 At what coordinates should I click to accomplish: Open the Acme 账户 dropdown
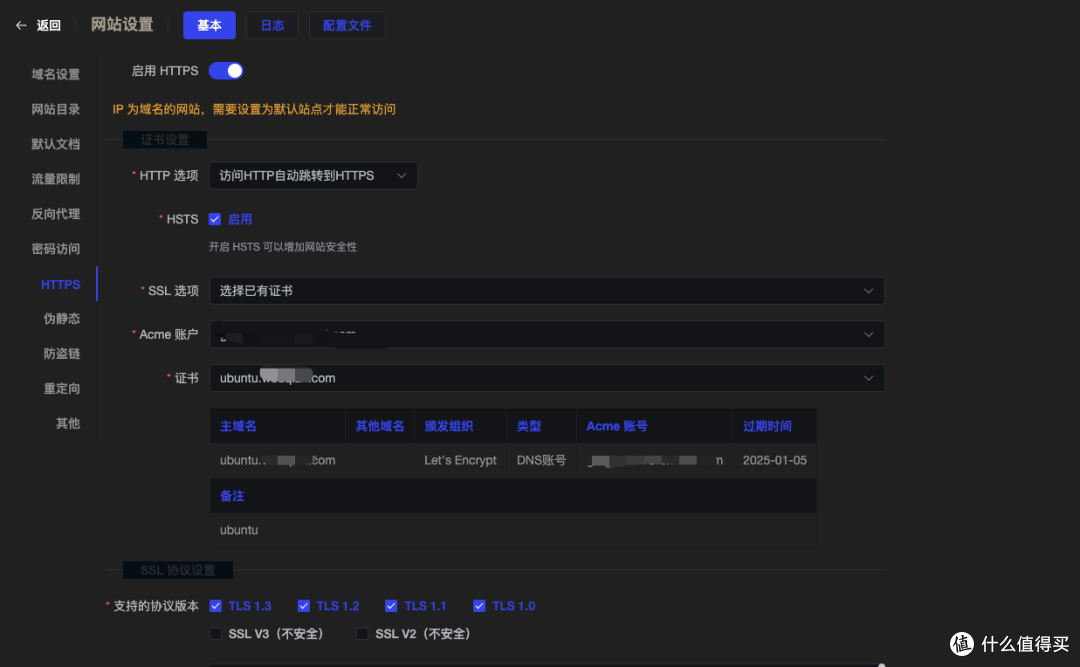546,334
